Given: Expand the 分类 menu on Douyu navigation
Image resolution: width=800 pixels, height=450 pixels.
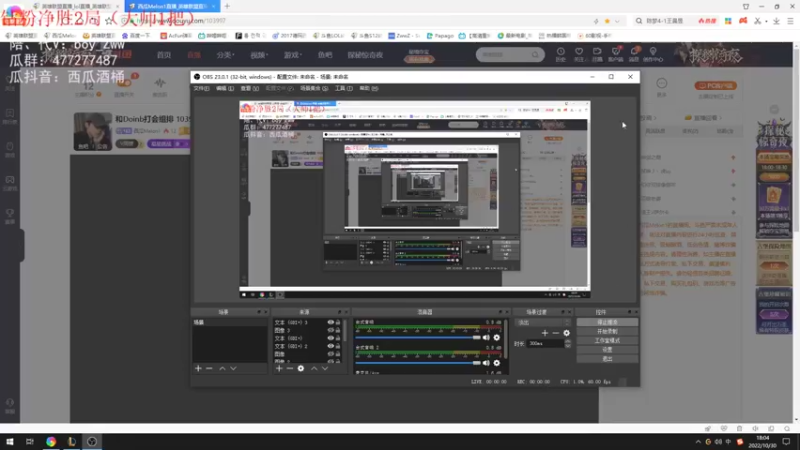Looking at the screenshot, I should [225, 55].
